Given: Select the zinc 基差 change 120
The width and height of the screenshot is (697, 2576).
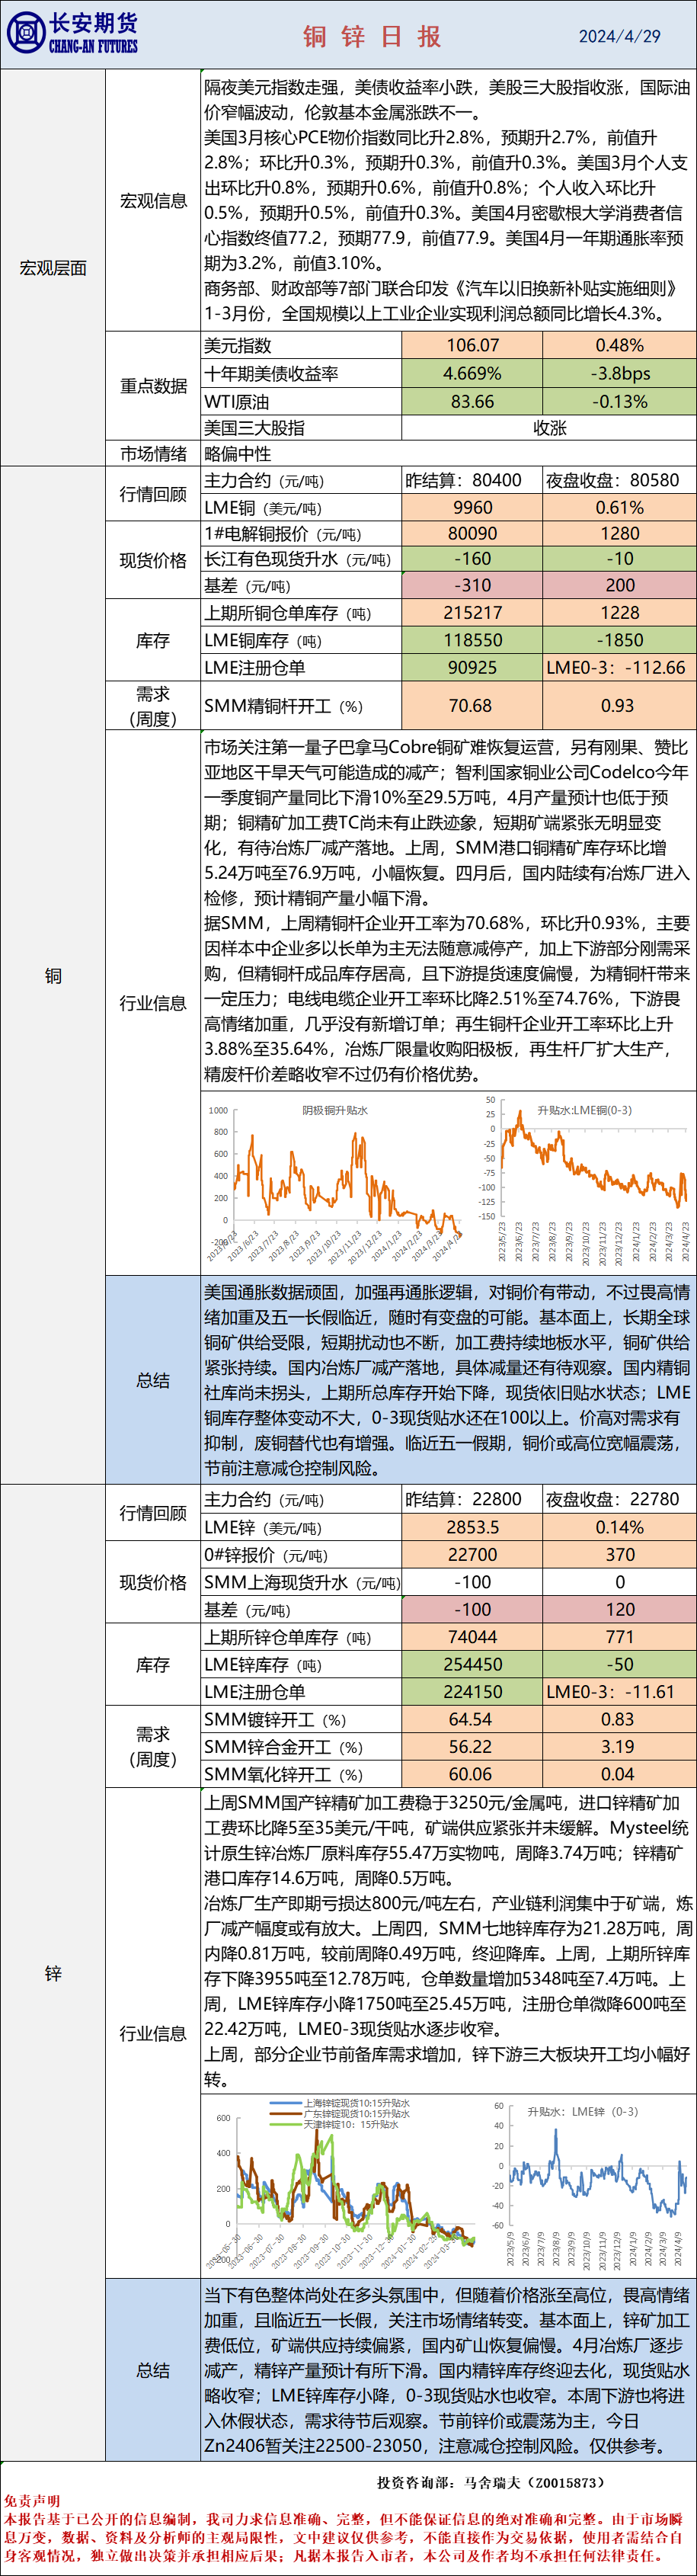Looking at the screenshot, I should tap(620, 1609).
